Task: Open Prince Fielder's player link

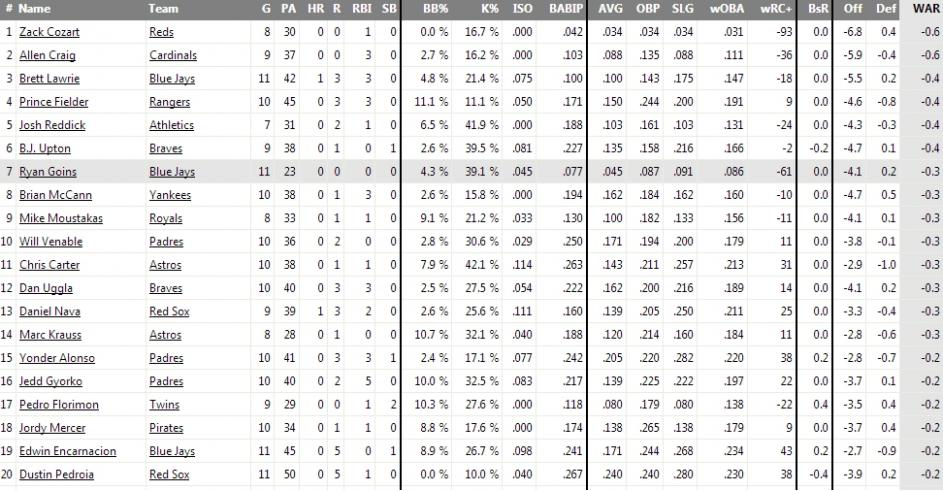Action: coord(55,102)
